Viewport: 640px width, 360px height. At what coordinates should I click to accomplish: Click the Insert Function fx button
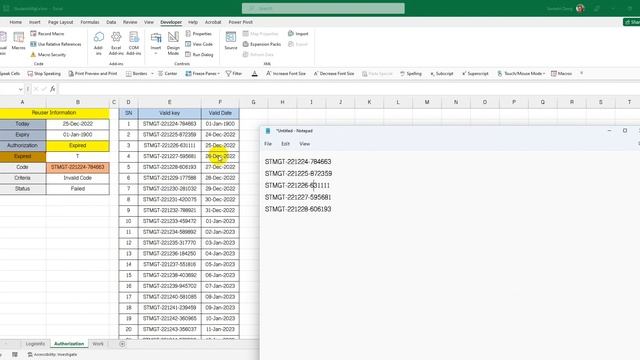(x=53, y=89)
